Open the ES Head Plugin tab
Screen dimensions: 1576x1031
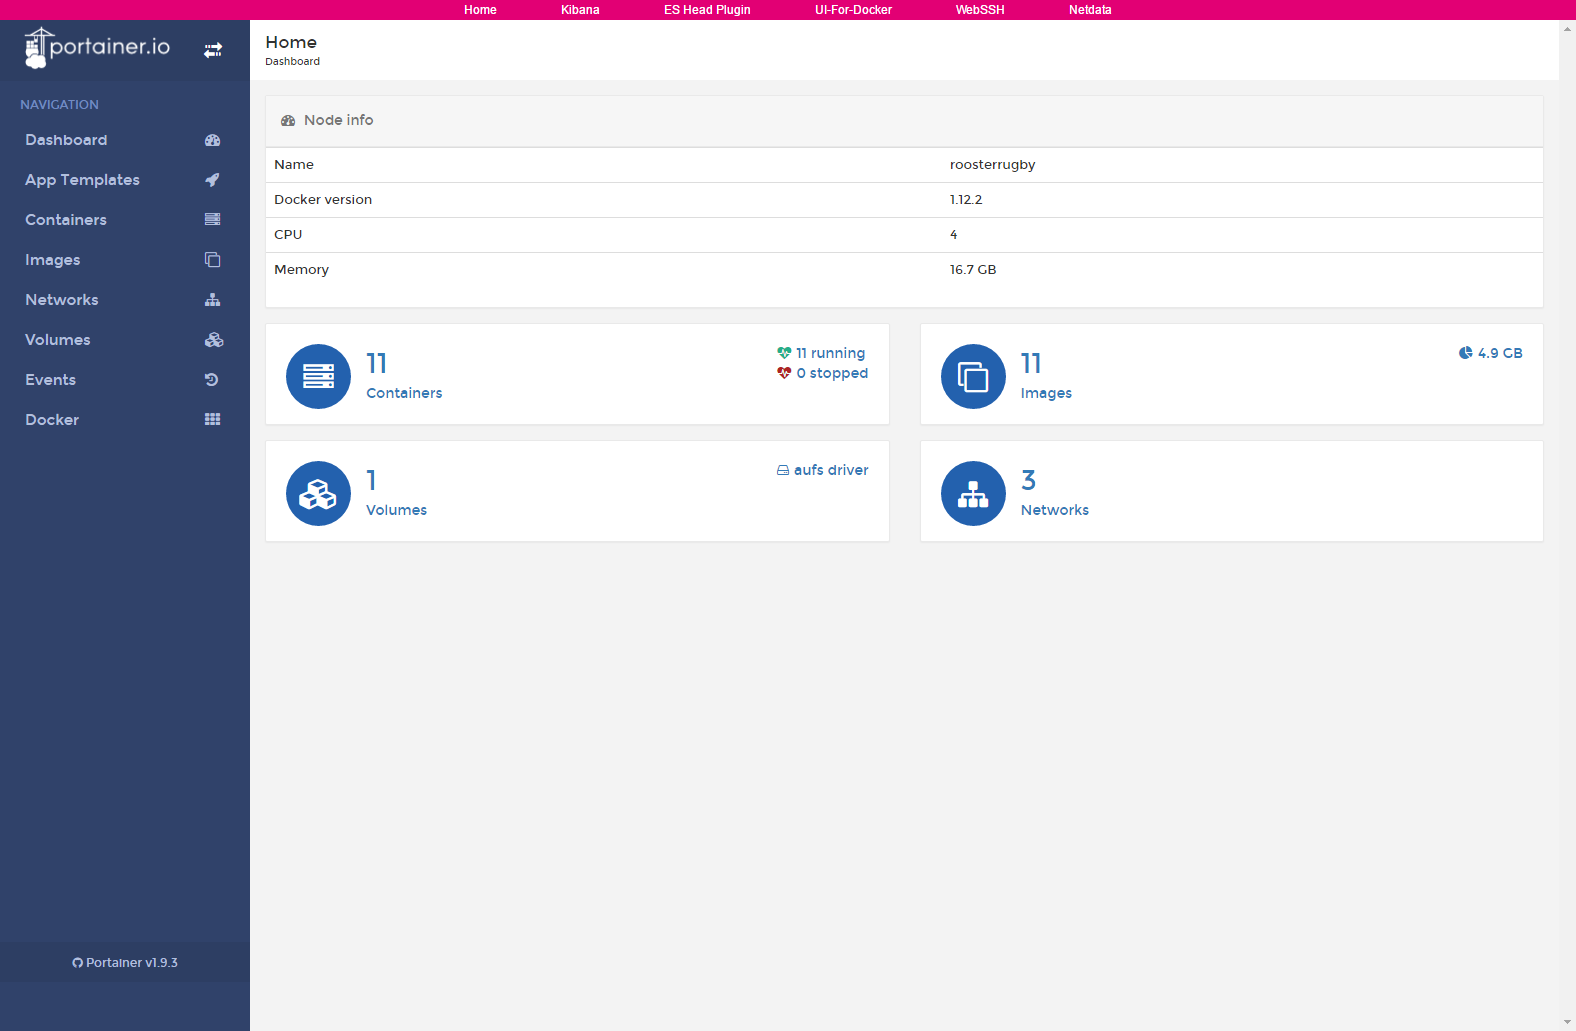tap(707, 10)
